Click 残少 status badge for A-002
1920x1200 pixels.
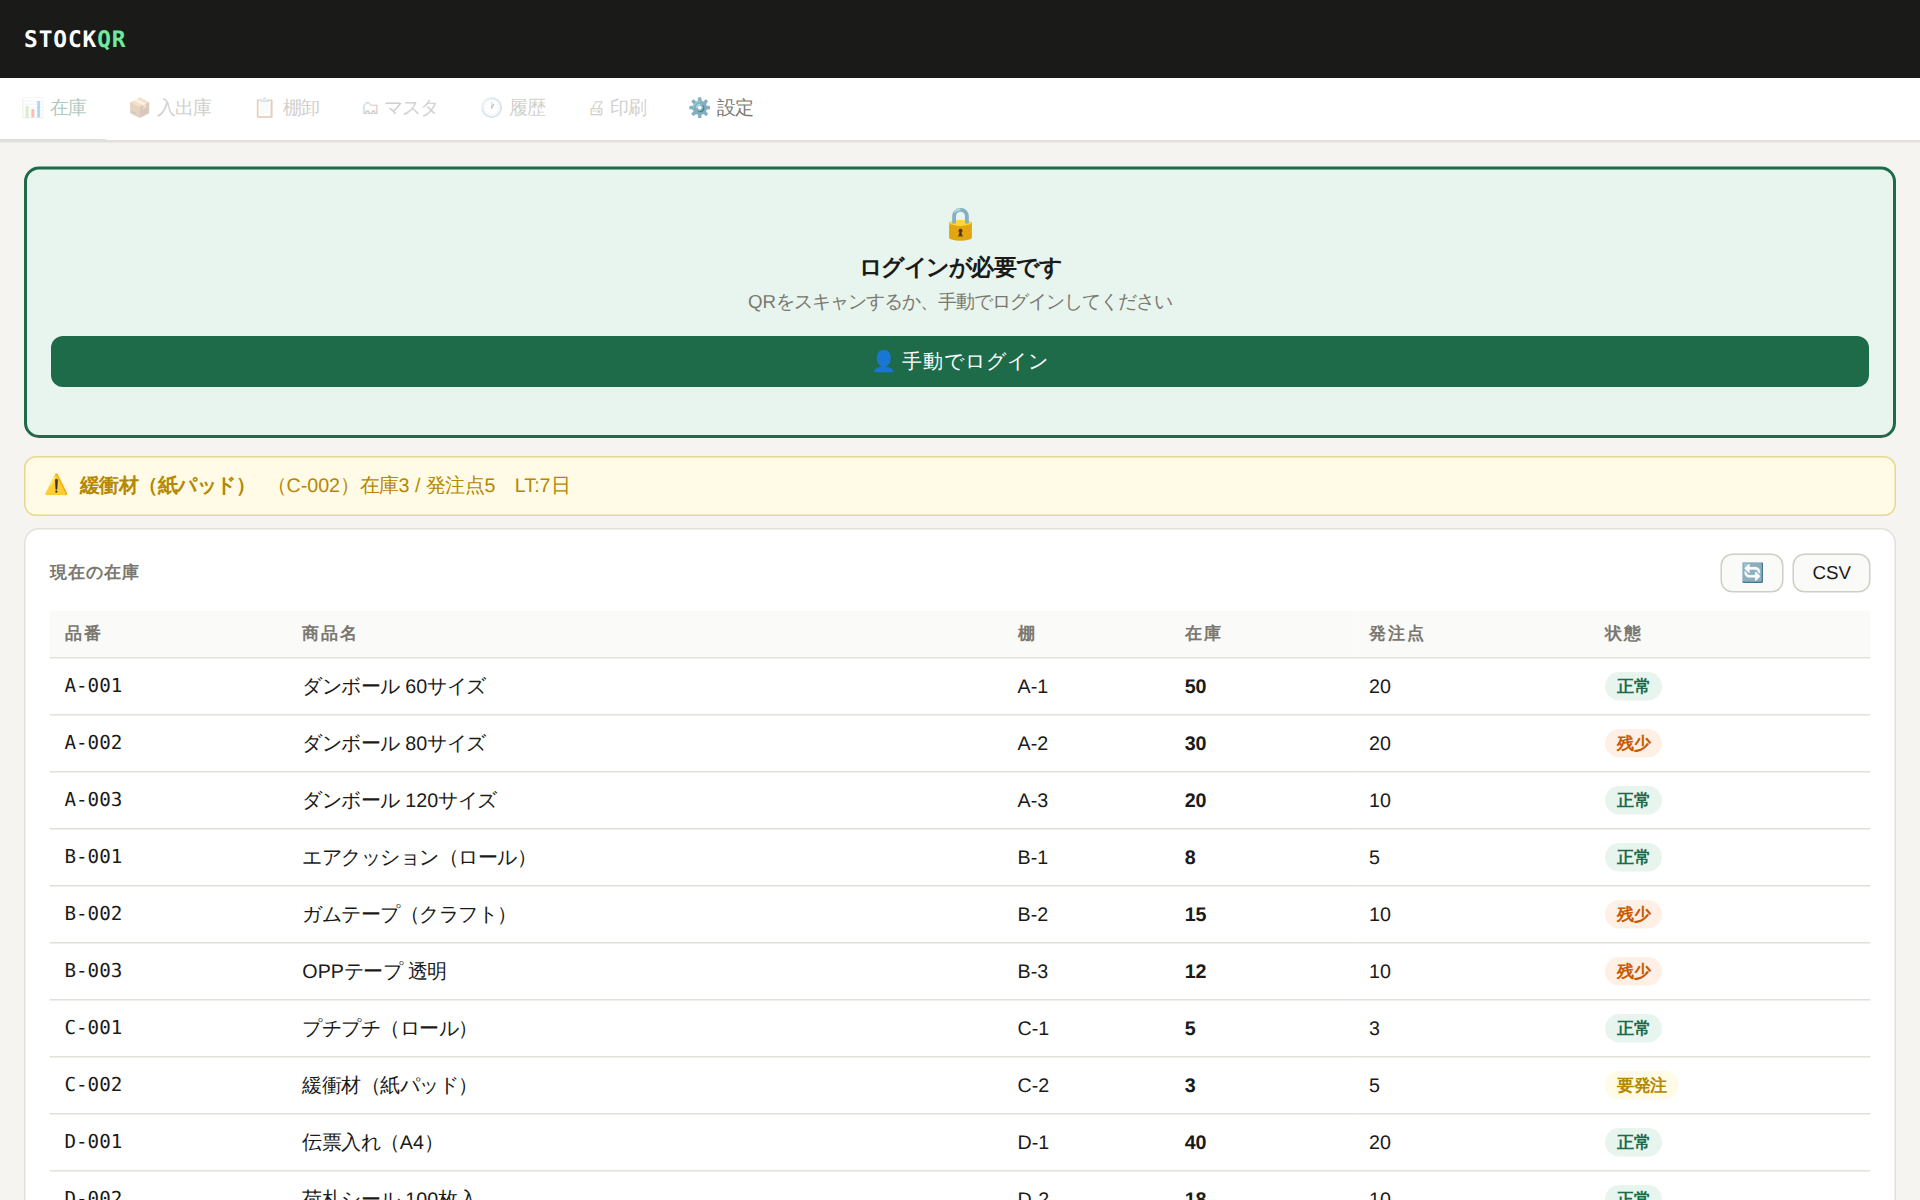point(1633,743)
